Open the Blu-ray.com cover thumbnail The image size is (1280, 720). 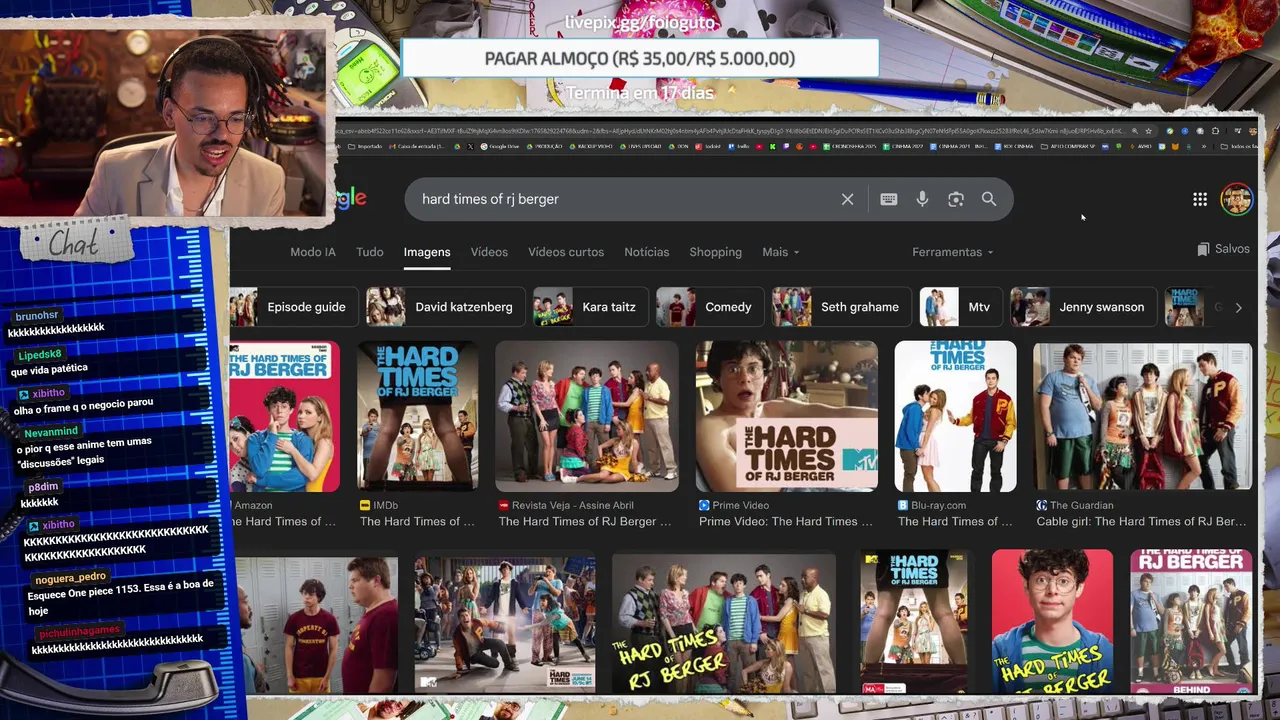point(955,417)
